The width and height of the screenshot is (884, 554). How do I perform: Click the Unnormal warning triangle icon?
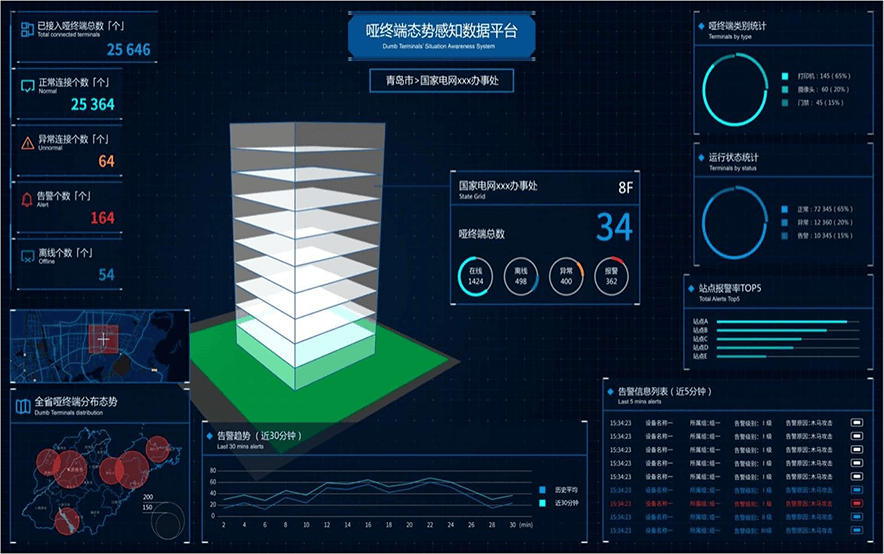pos(27,141)
